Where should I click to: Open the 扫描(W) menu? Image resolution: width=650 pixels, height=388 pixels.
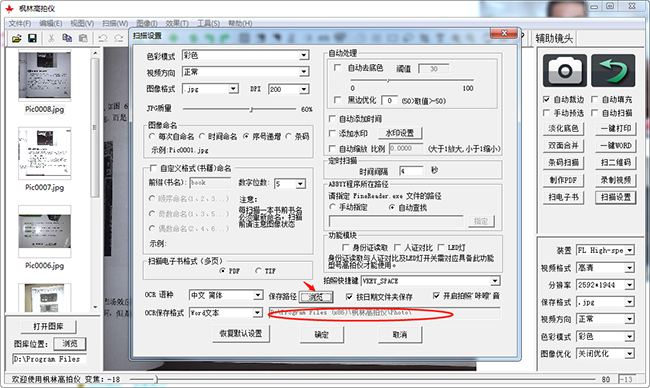(x=115, y=23)
